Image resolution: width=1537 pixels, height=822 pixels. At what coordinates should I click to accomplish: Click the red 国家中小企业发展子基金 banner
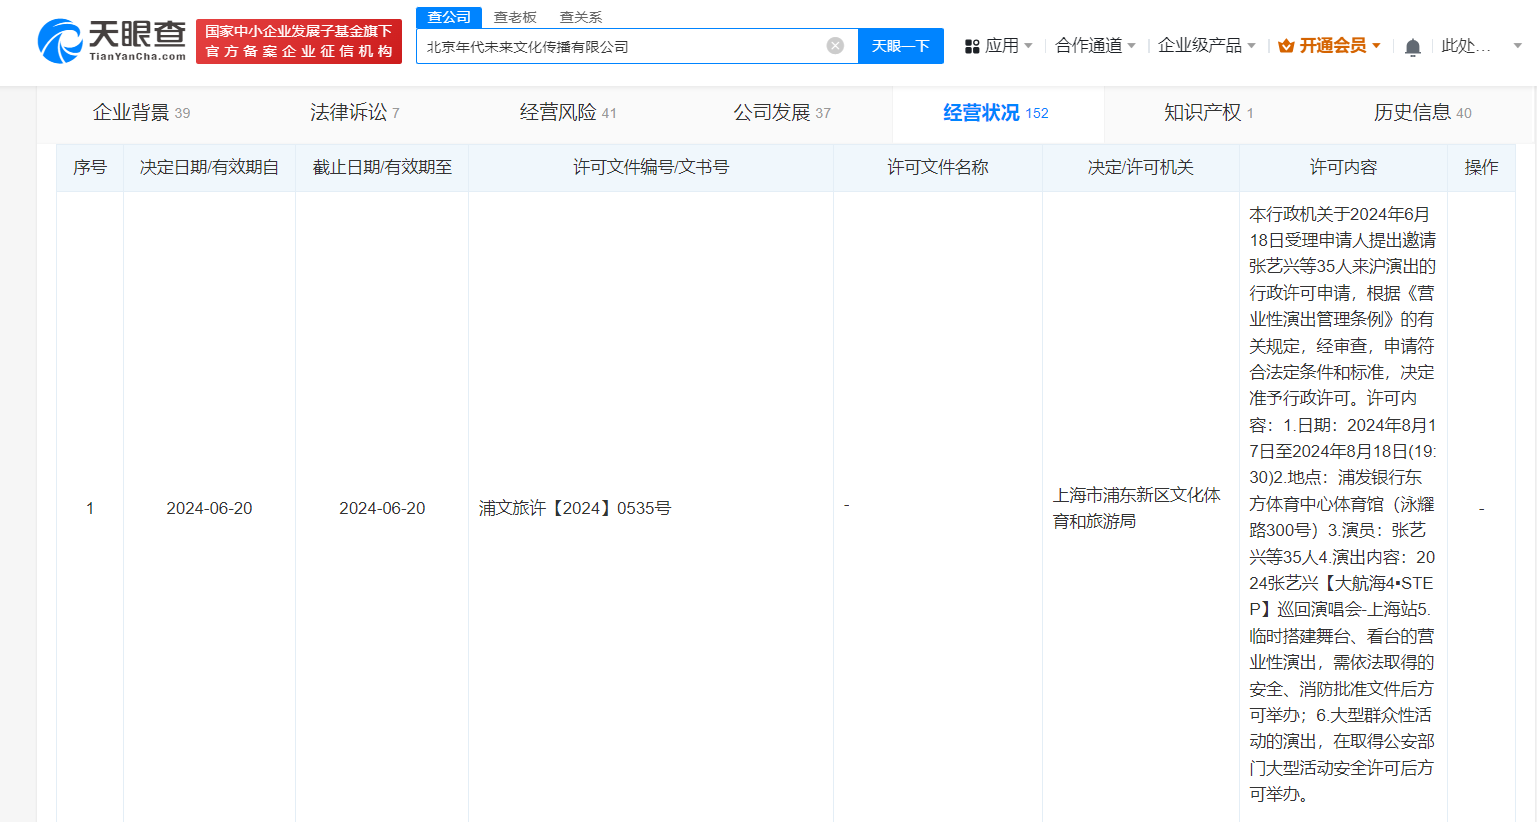298,40
